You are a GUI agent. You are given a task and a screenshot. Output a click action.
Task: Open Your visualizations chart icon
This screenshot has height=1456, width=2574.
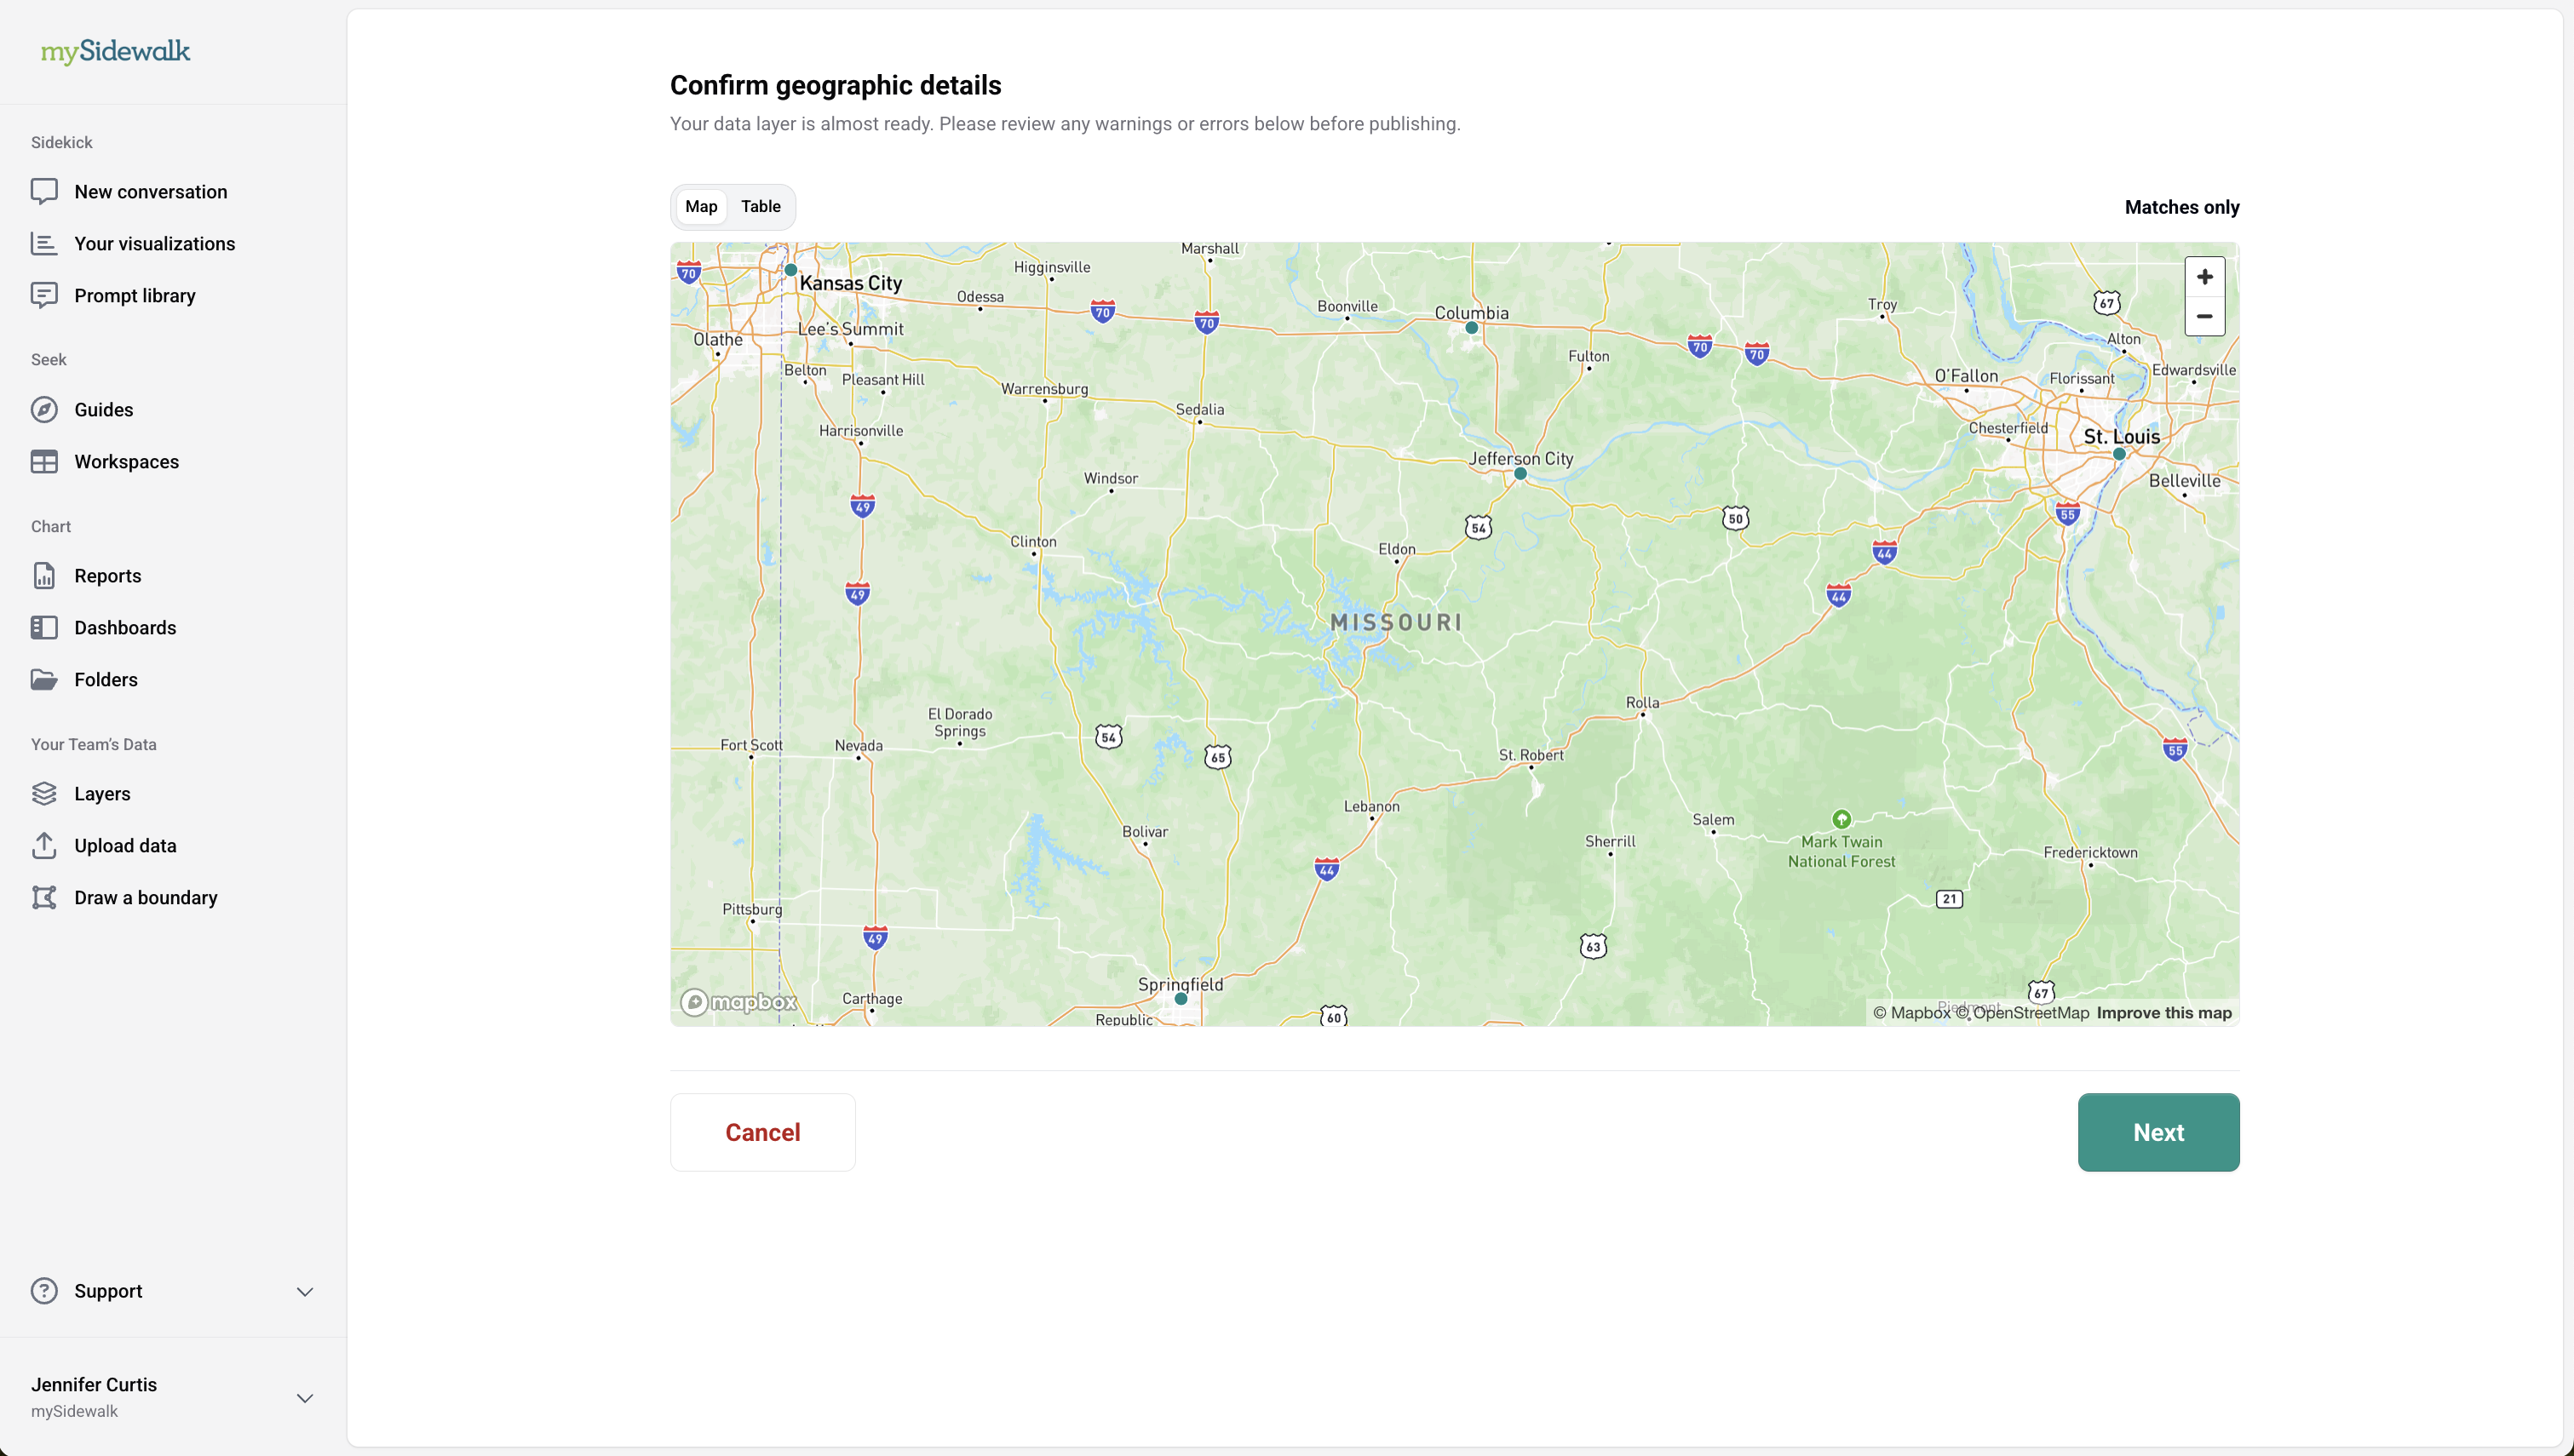(x=44, y=243)
